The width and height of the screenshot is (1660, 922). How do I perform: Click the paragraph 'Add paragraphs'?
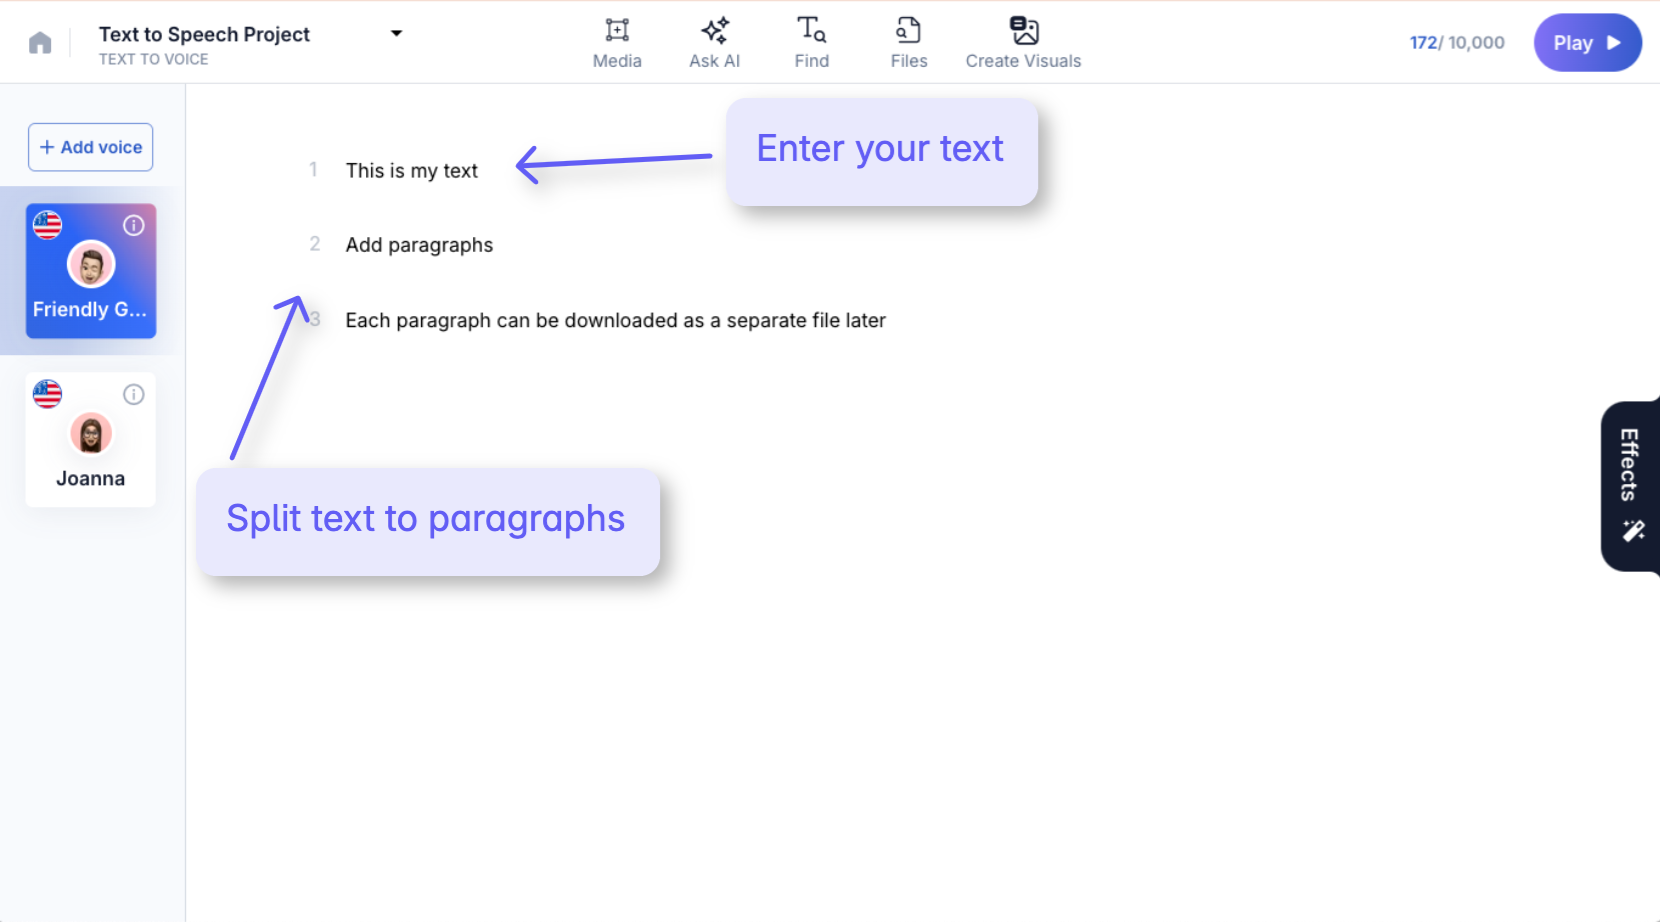click(x=419, y=245)
